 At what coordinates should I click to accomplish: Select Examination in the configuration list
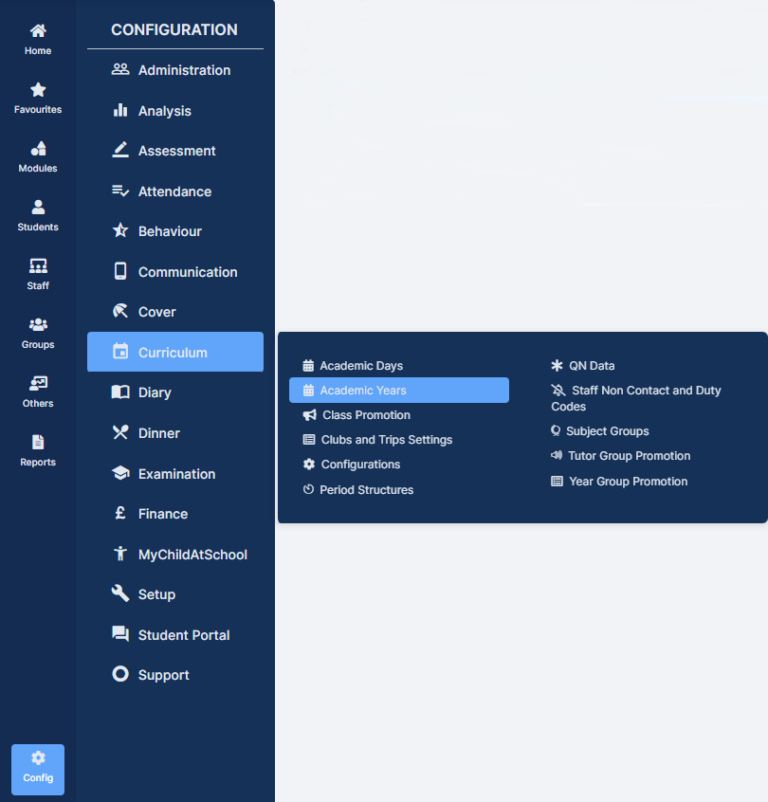point(175,474)
